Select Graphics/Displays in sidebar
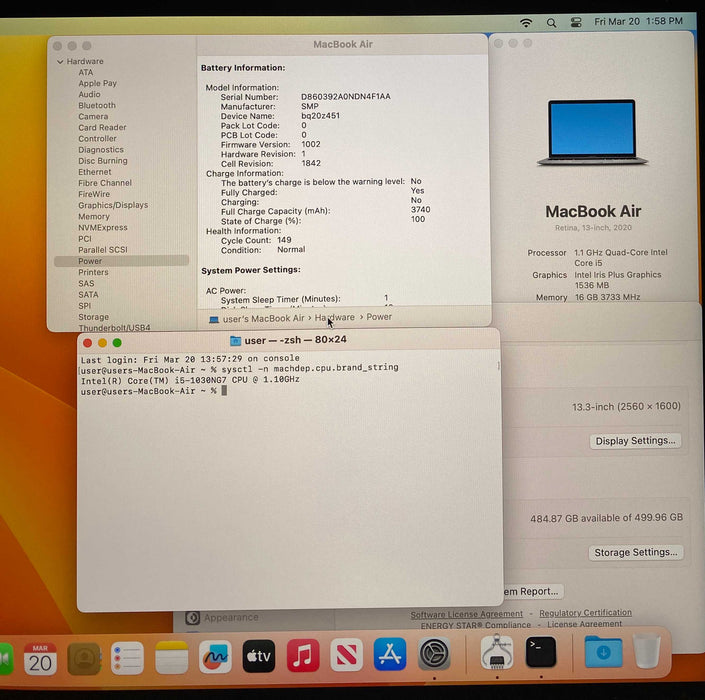The image size is (705, 700). [x=113, y=205]
